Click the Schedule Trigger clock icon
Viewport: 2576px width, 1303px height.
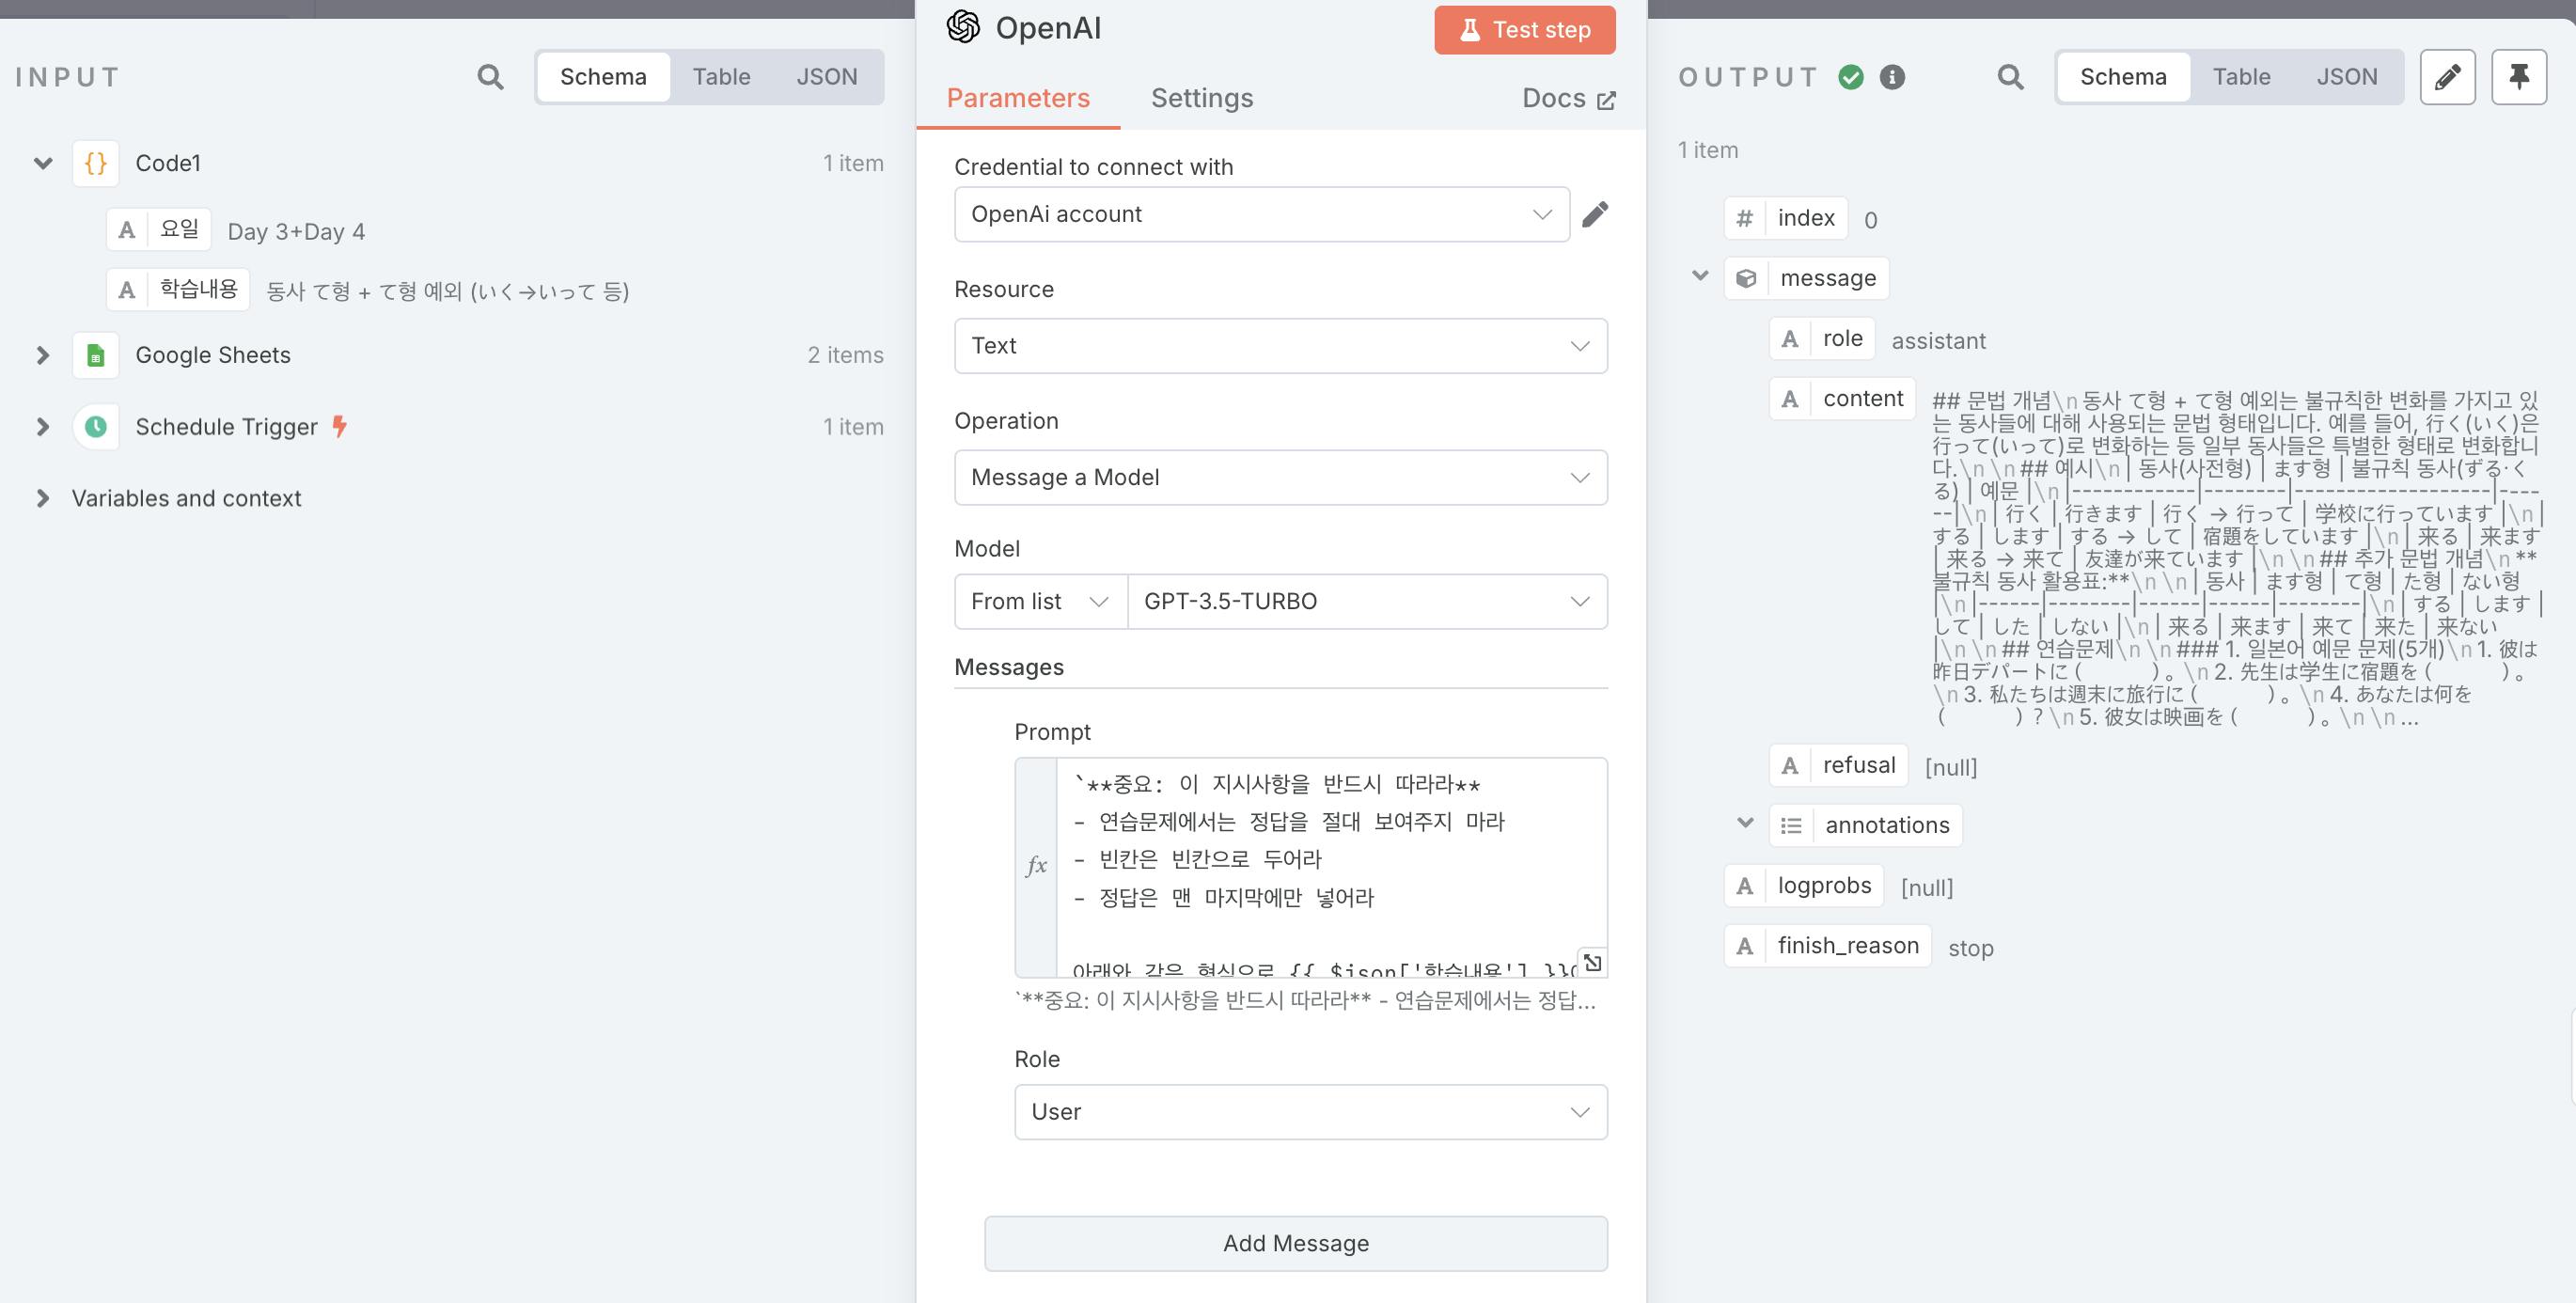click(x=96, y=427)
